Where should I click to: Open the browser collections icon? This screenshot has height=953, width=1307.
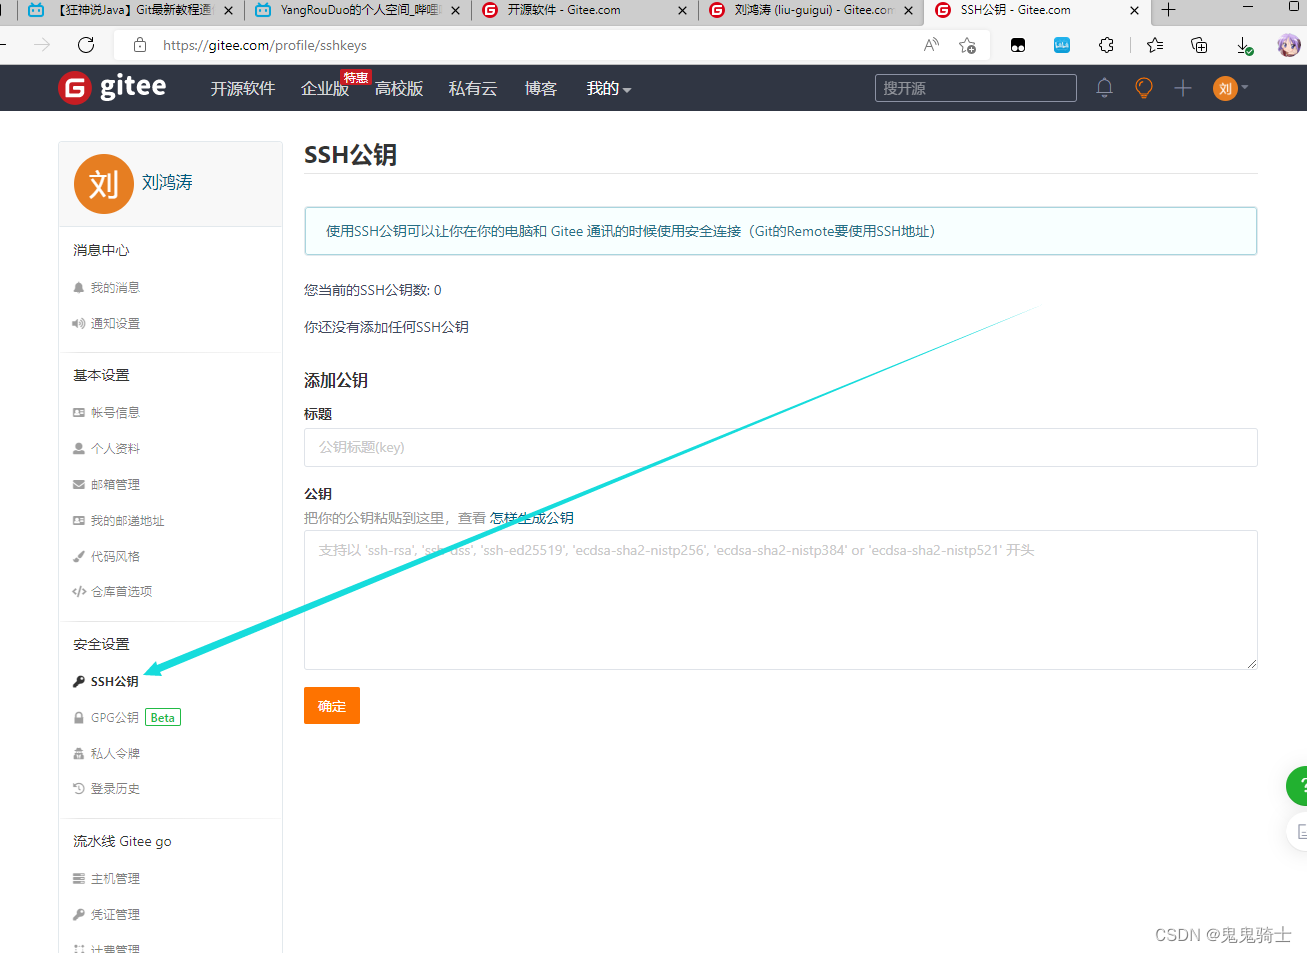coord(1199,45)
